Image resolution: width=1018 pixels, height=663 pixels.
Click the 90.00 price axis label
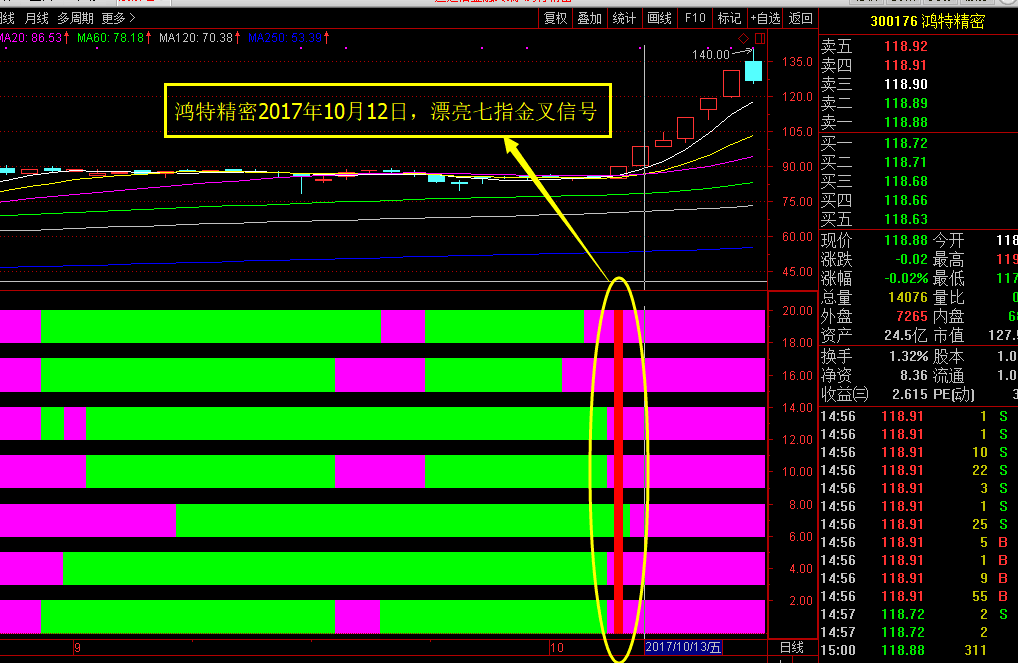click(x=797, y=166)
